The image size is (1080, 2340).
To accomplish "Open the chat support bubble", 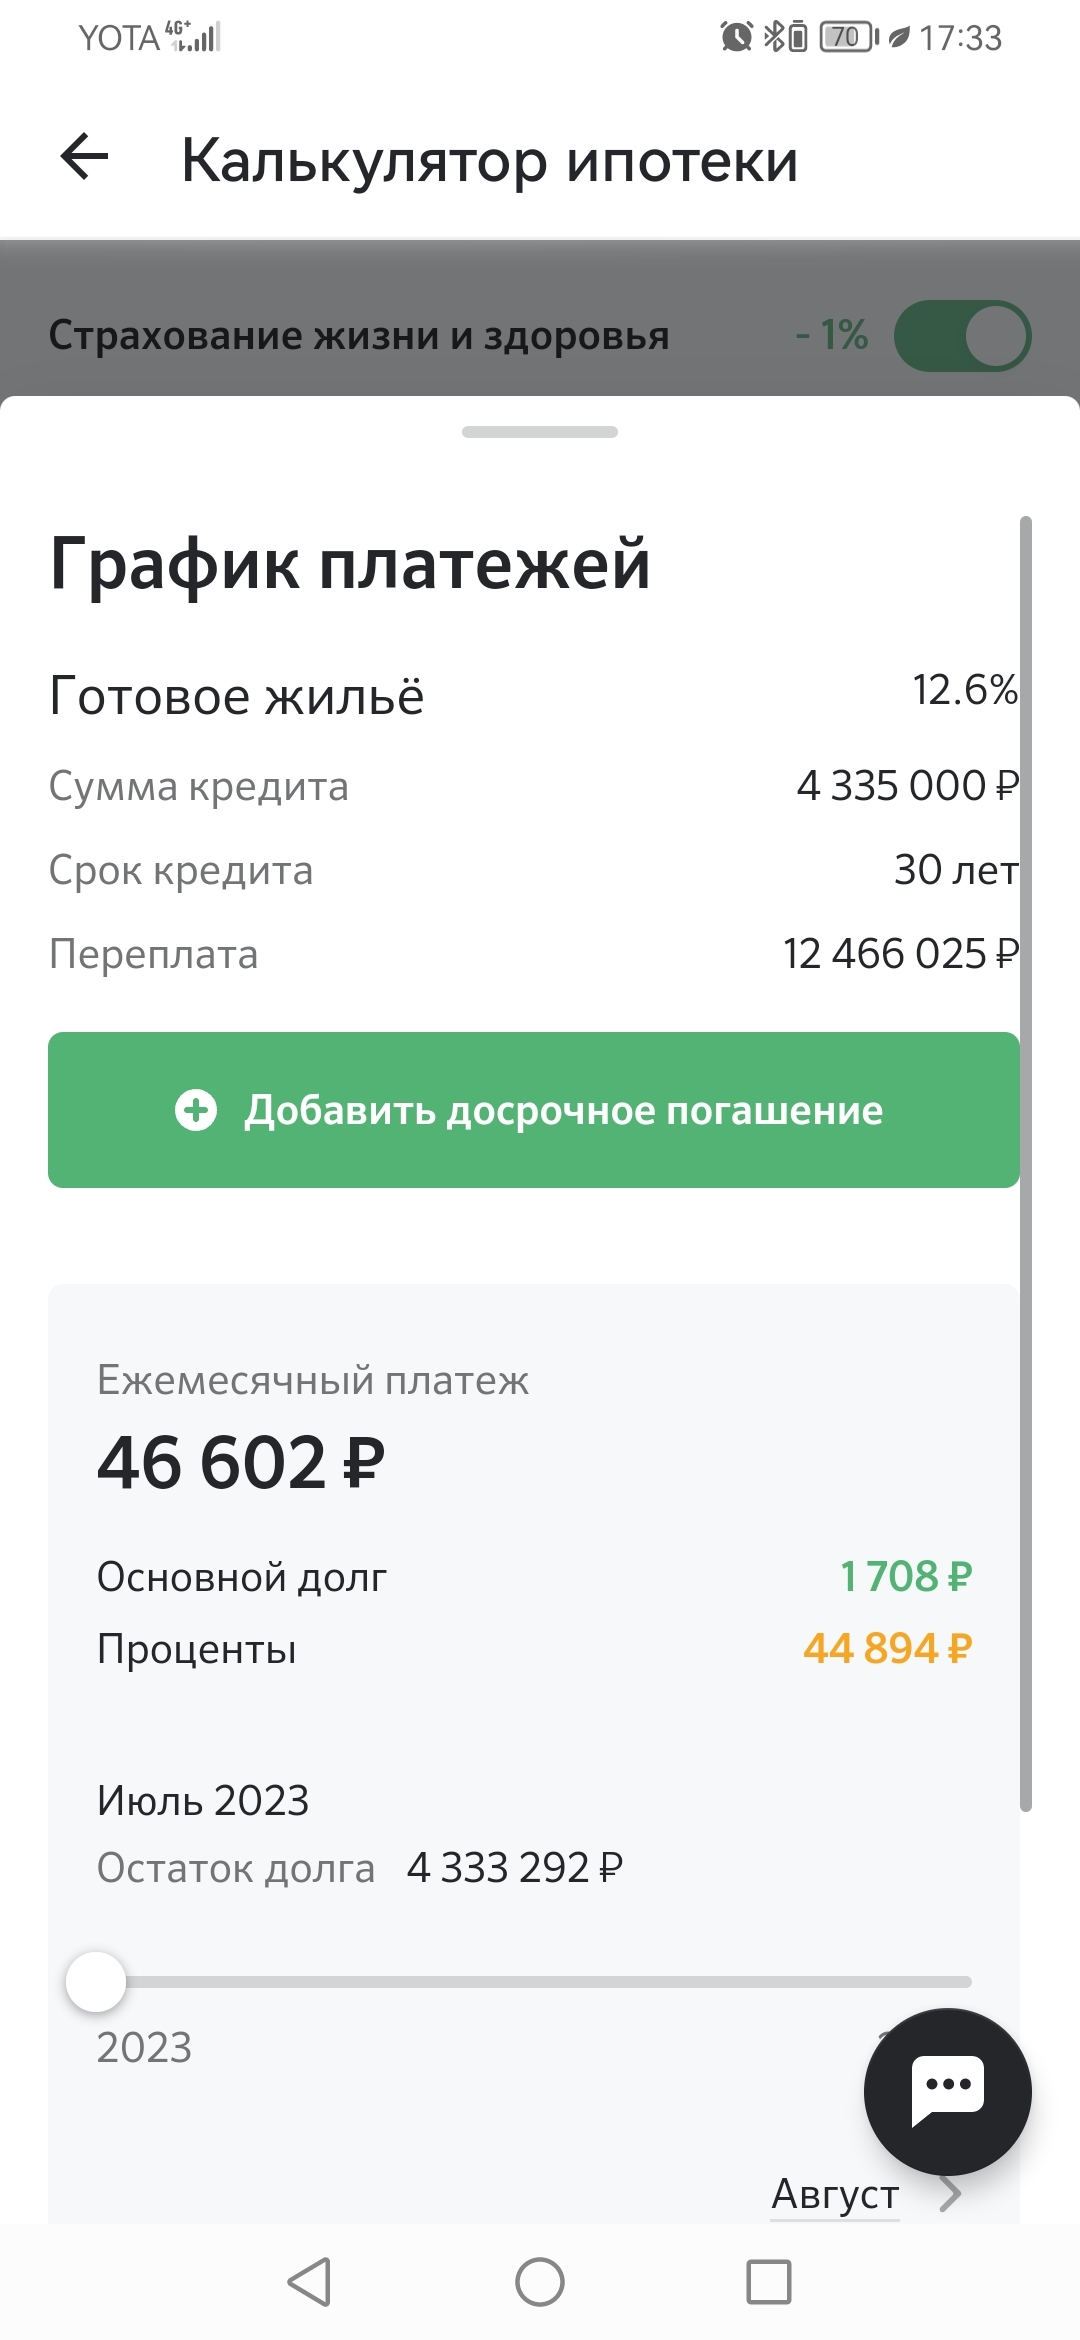I will click(947, 2091).
